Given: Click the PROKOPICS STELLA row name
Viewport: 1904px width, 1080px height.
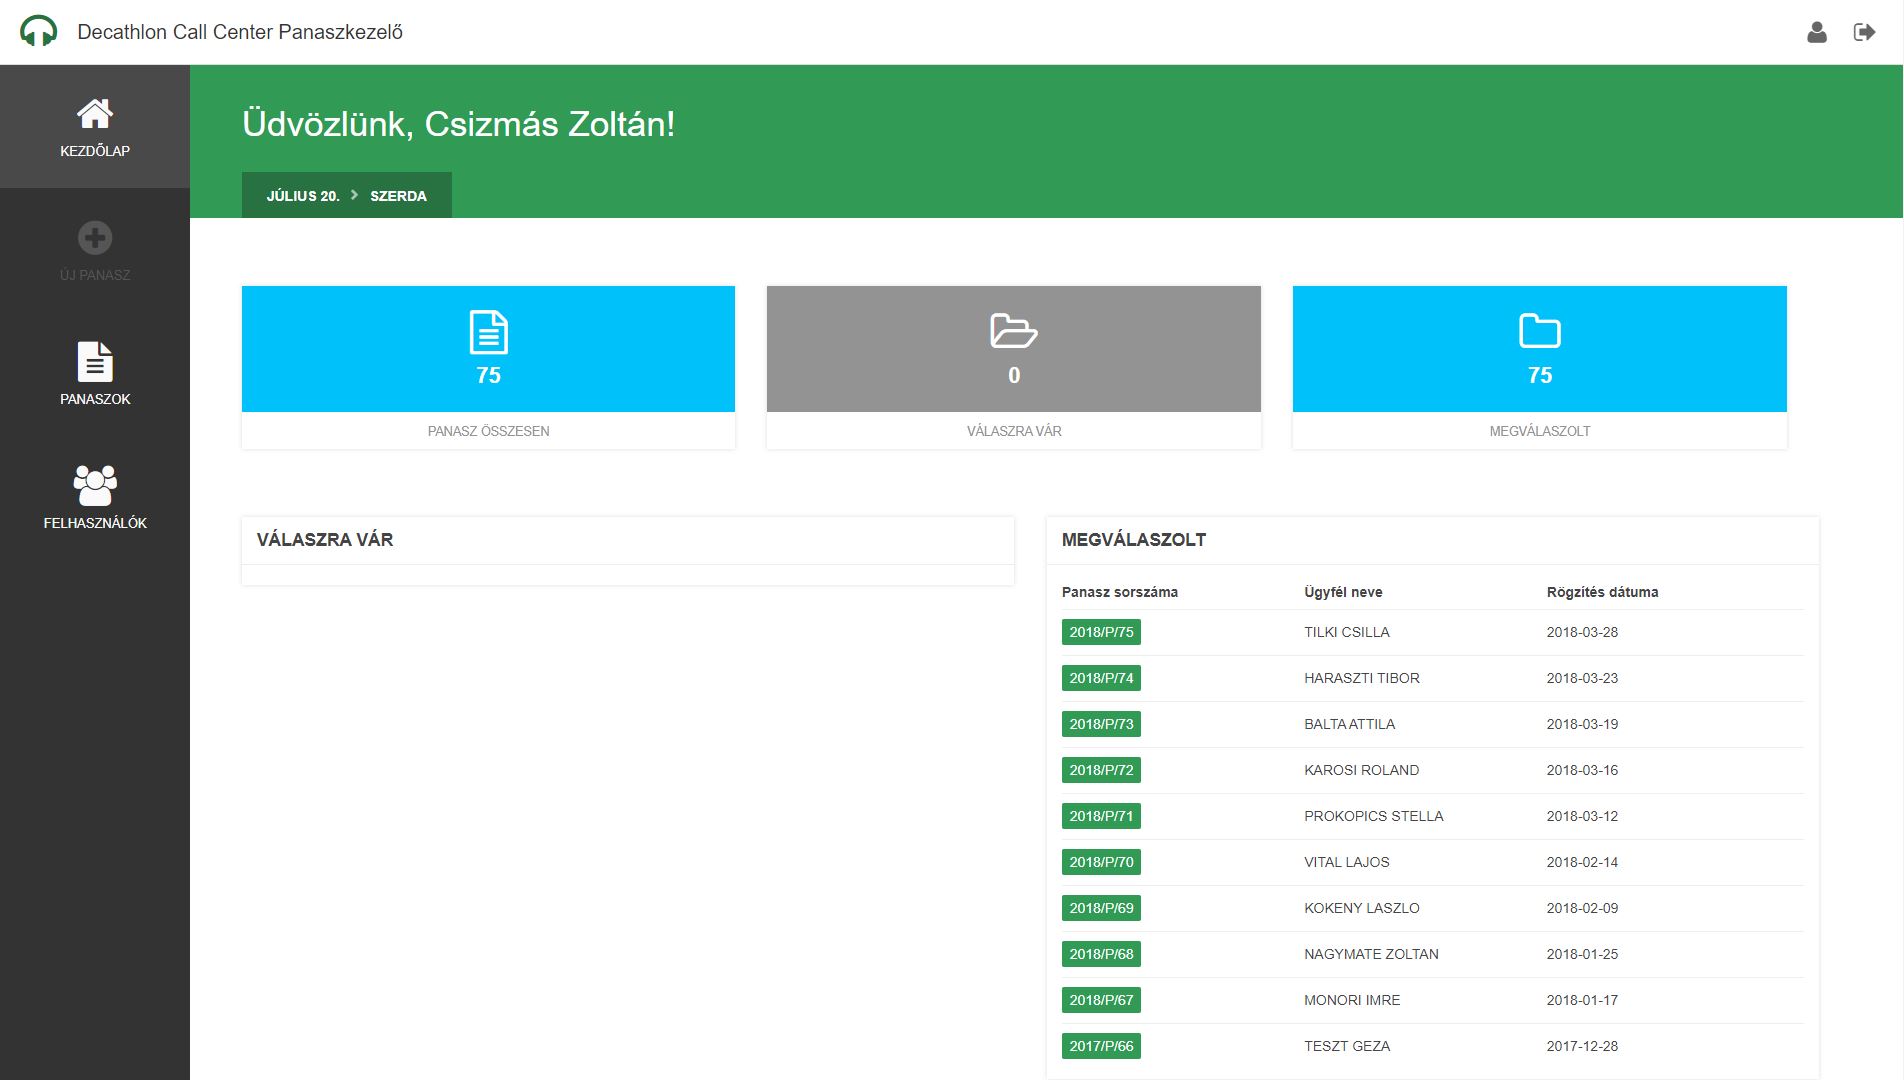Looking at the screenshot, I should [1373, 816].
